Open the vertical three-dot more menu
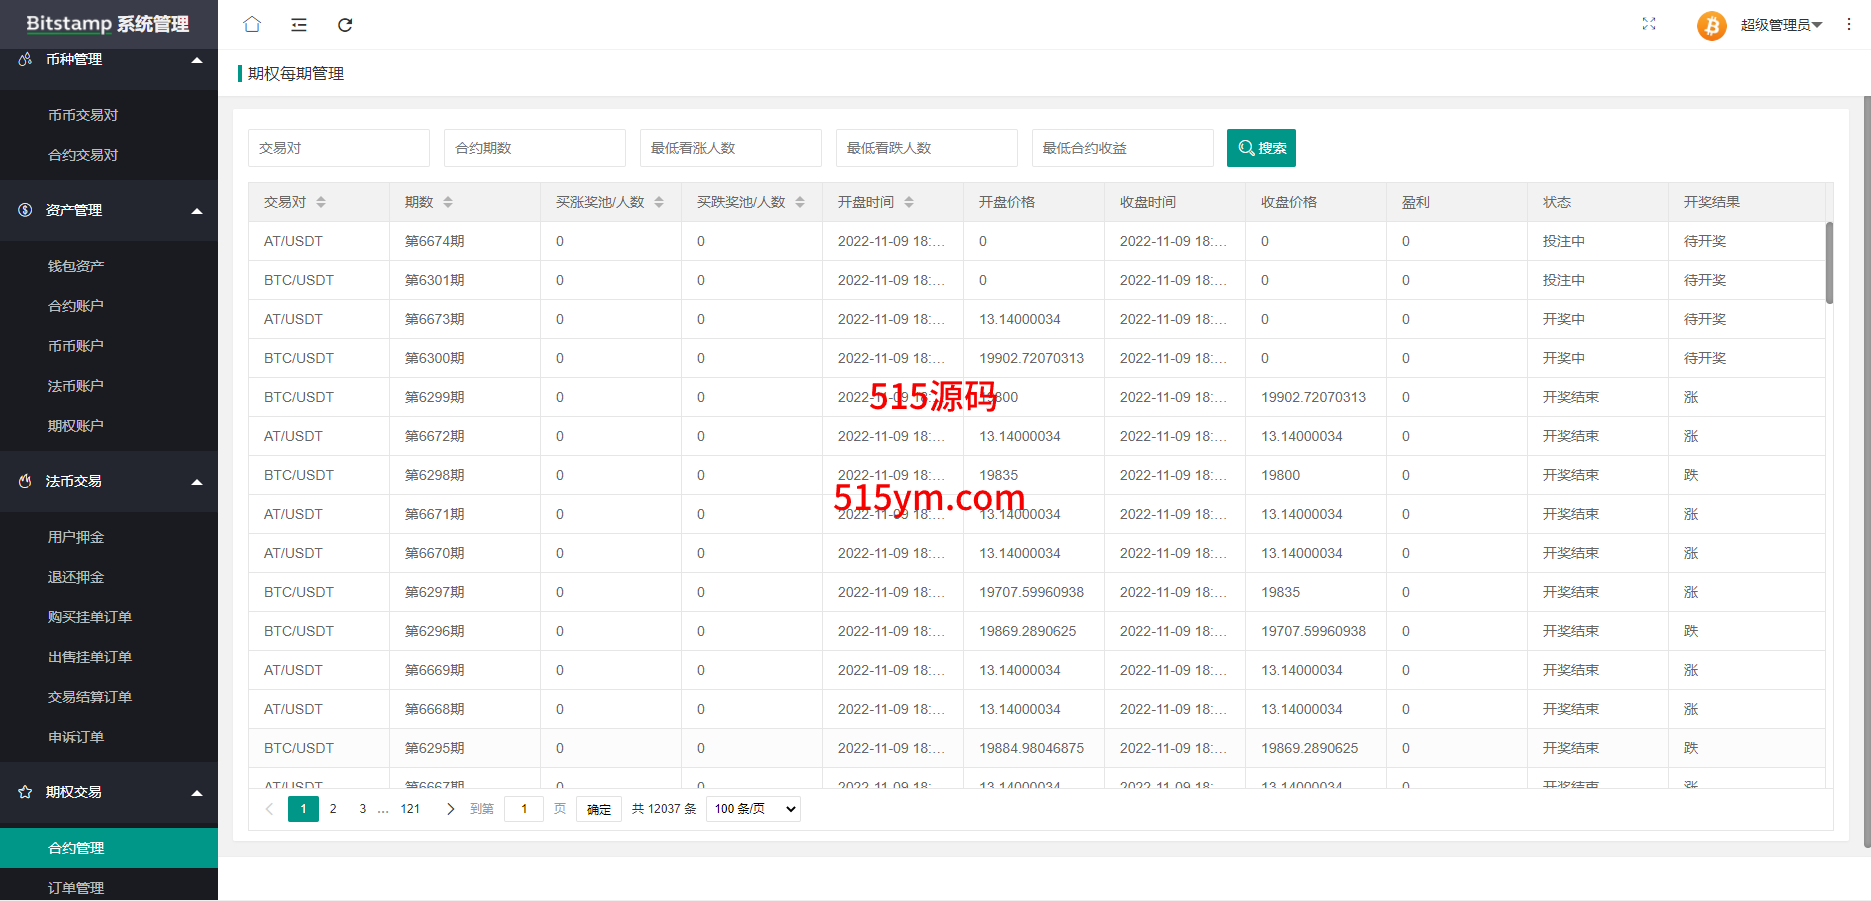The height and width of the screenshot is (901, 1871). [1848, 24]
